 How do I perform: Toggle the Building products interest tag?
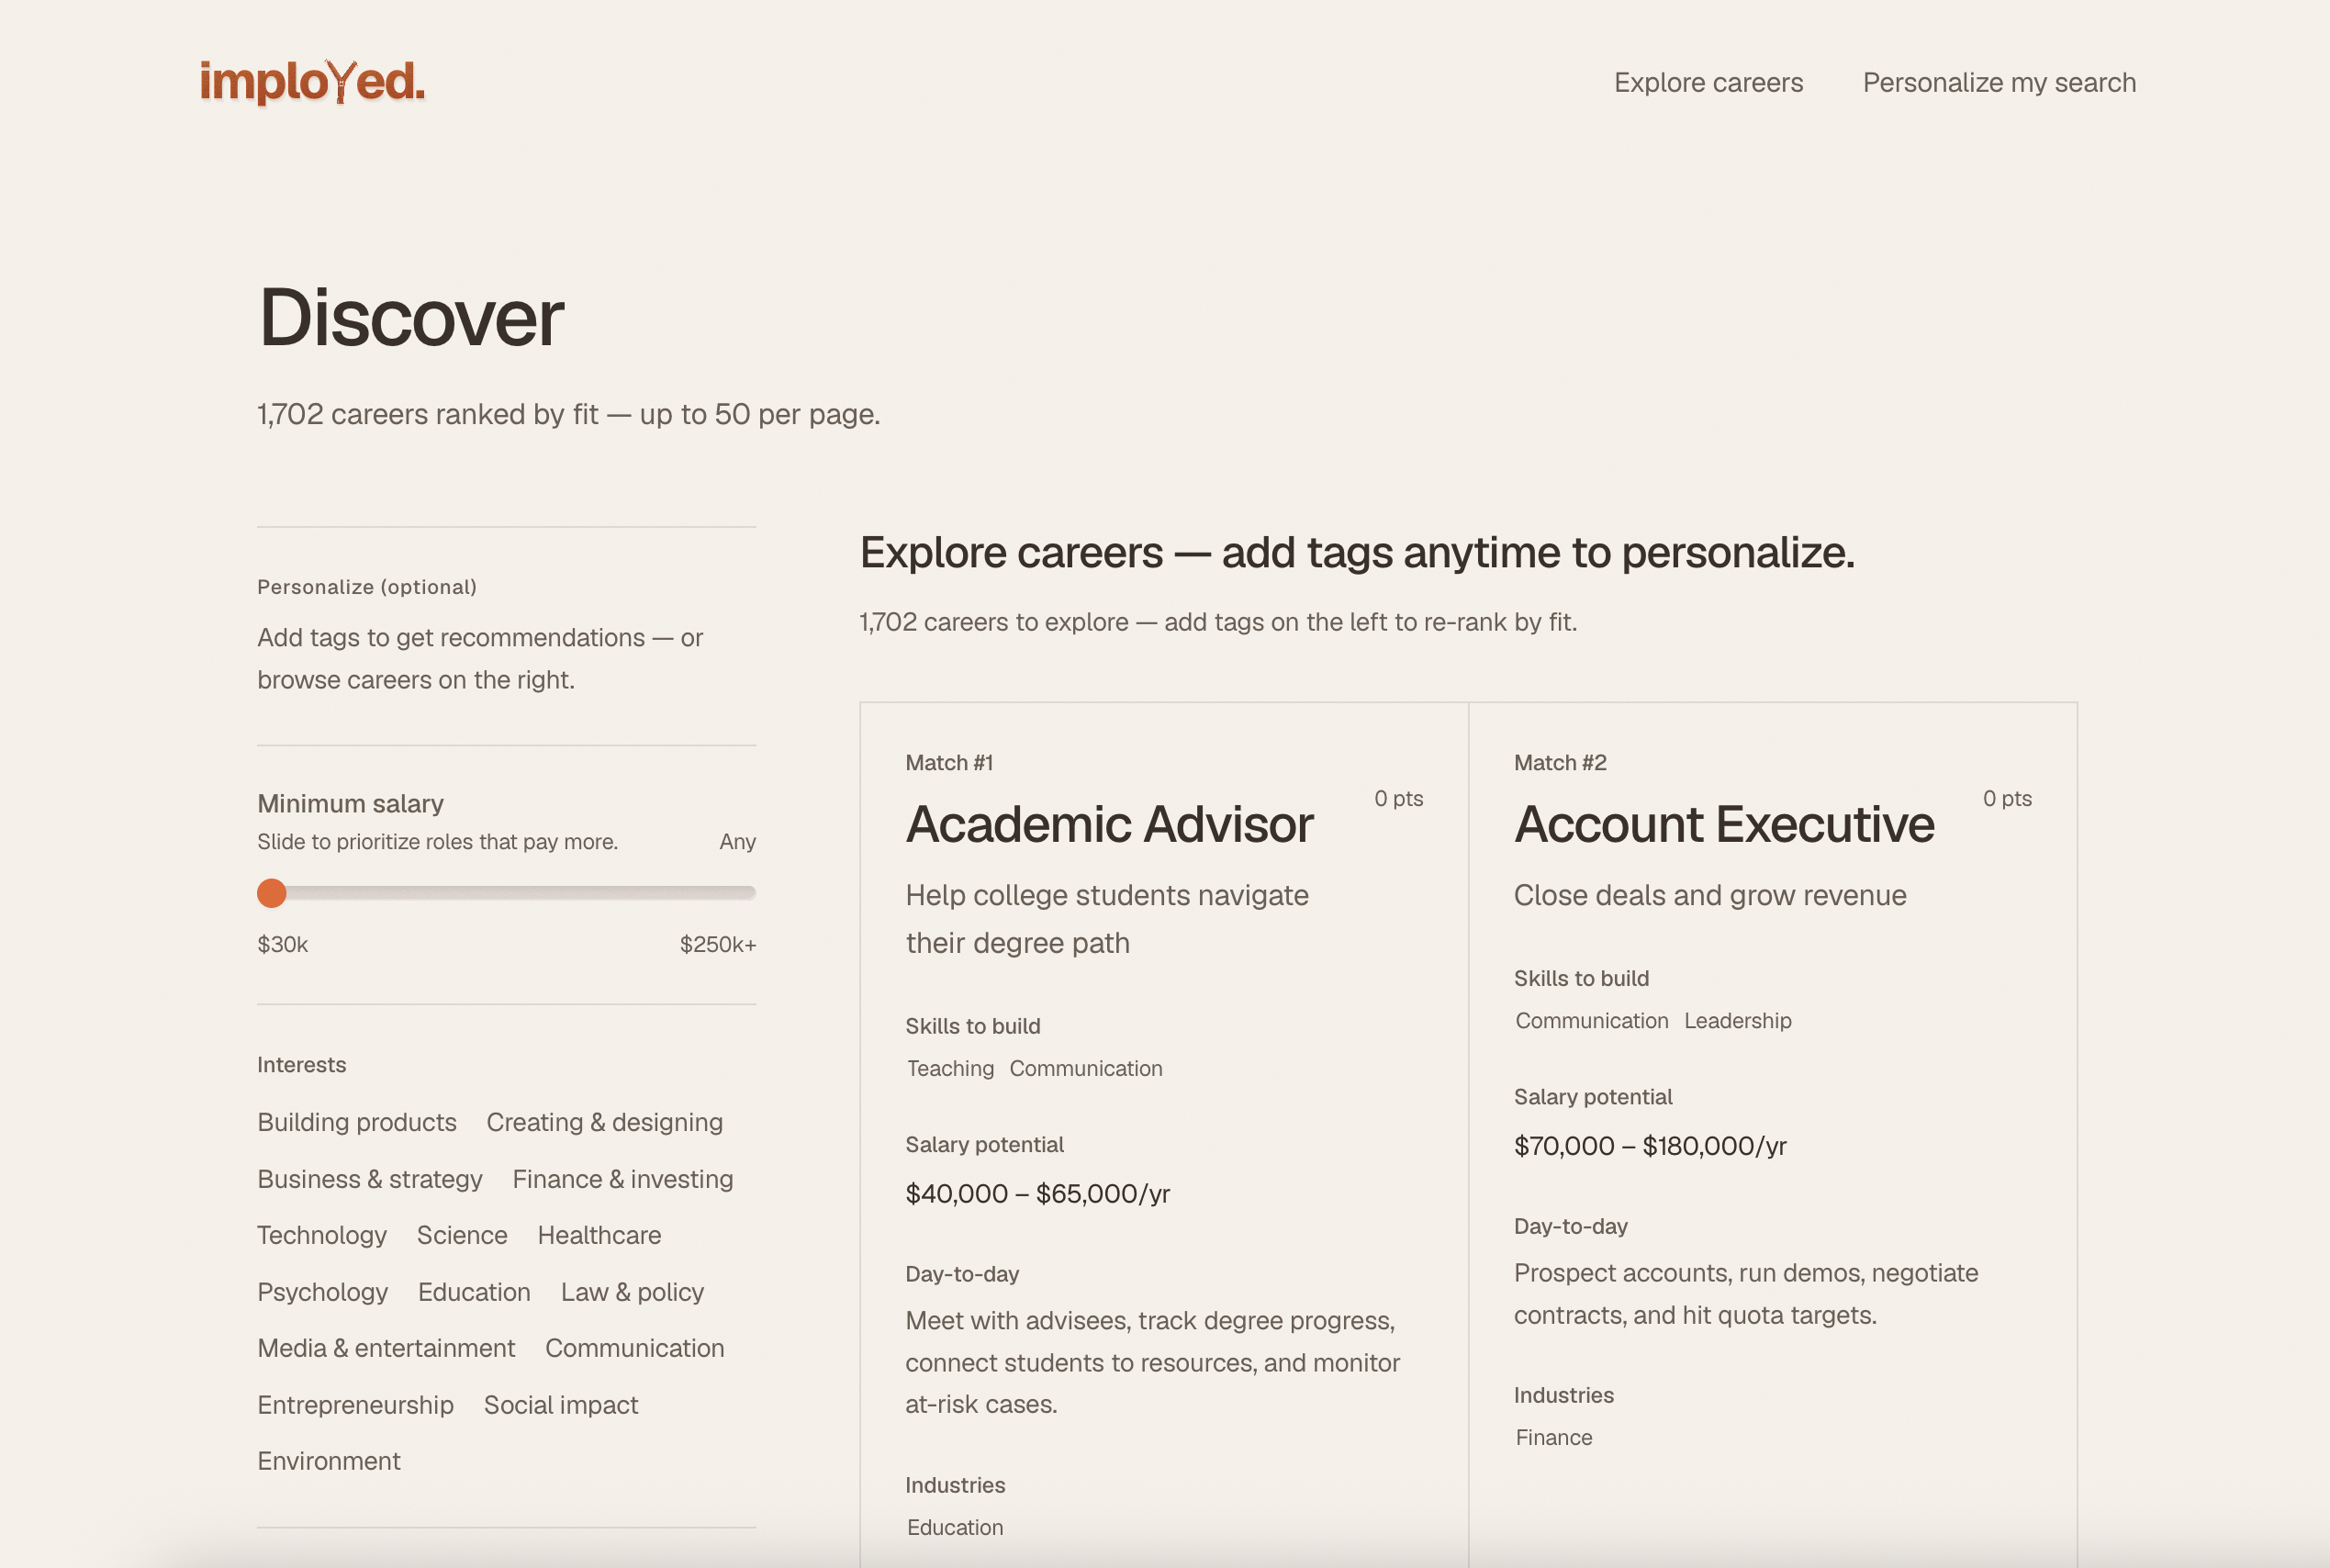(x=357, y=1122)
